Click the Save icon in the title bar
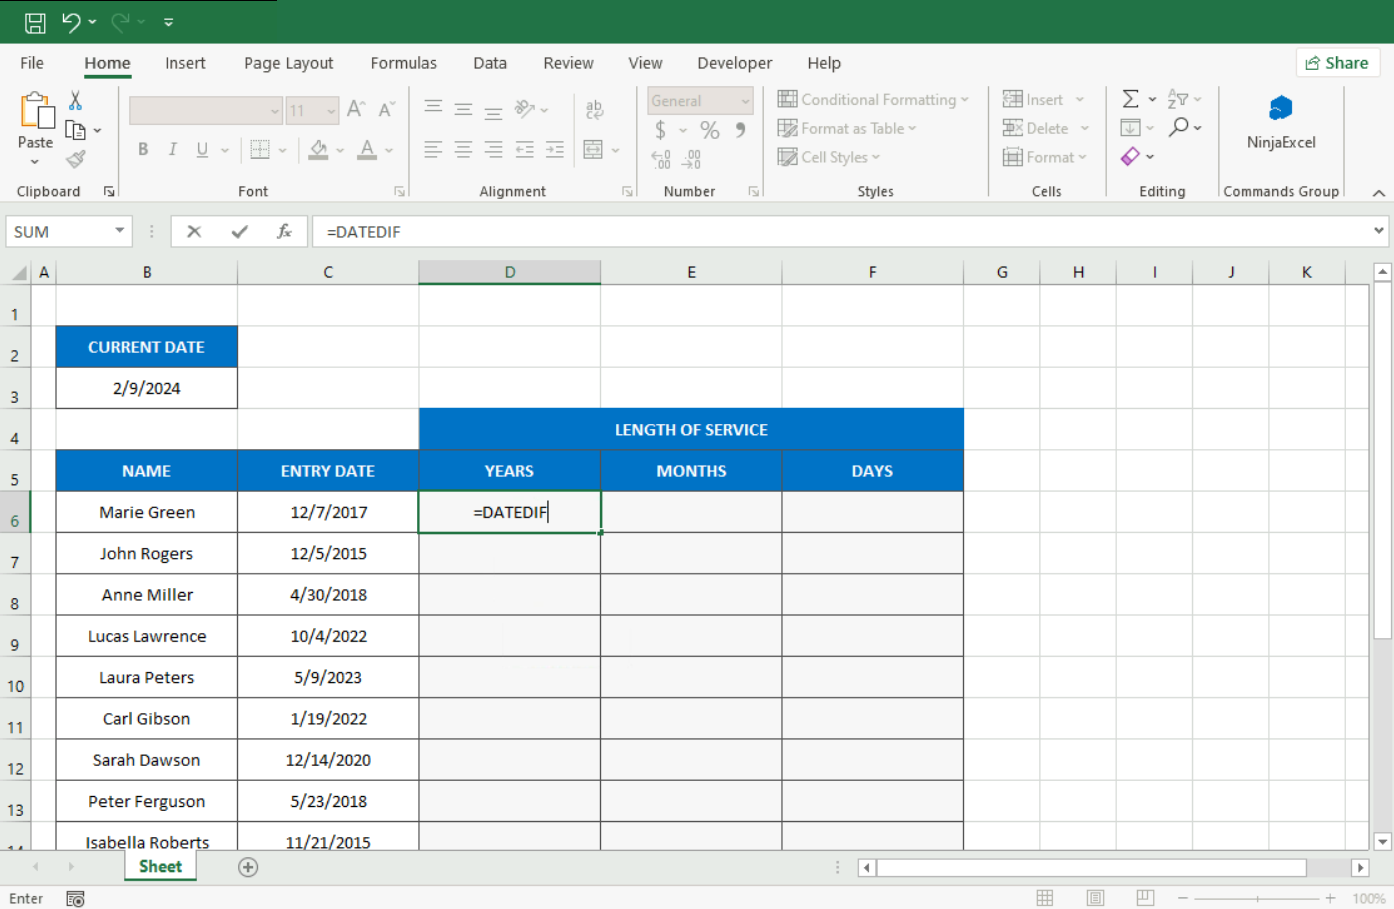The image size is (1394, 909). coord(35,22)
